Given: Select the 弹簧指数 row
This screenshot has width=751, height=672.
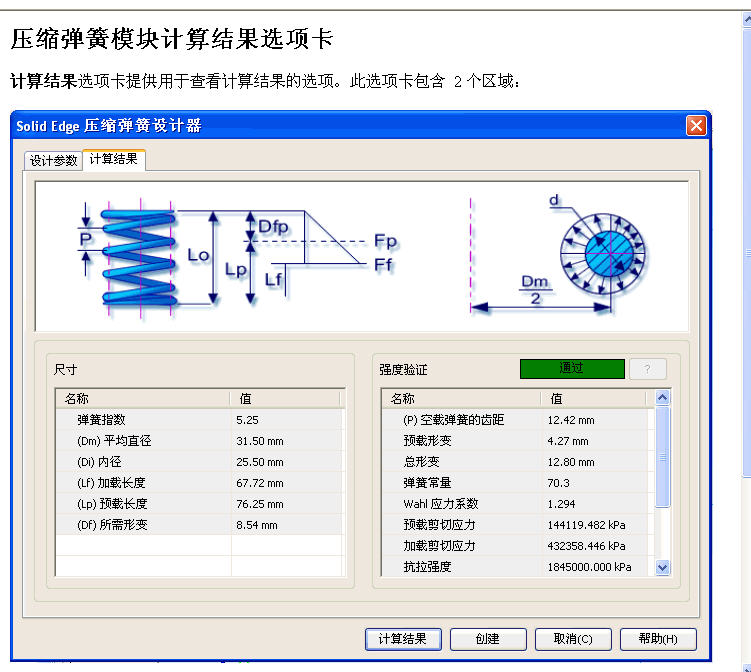Looking at the screenshot, I should pos(199,420).
